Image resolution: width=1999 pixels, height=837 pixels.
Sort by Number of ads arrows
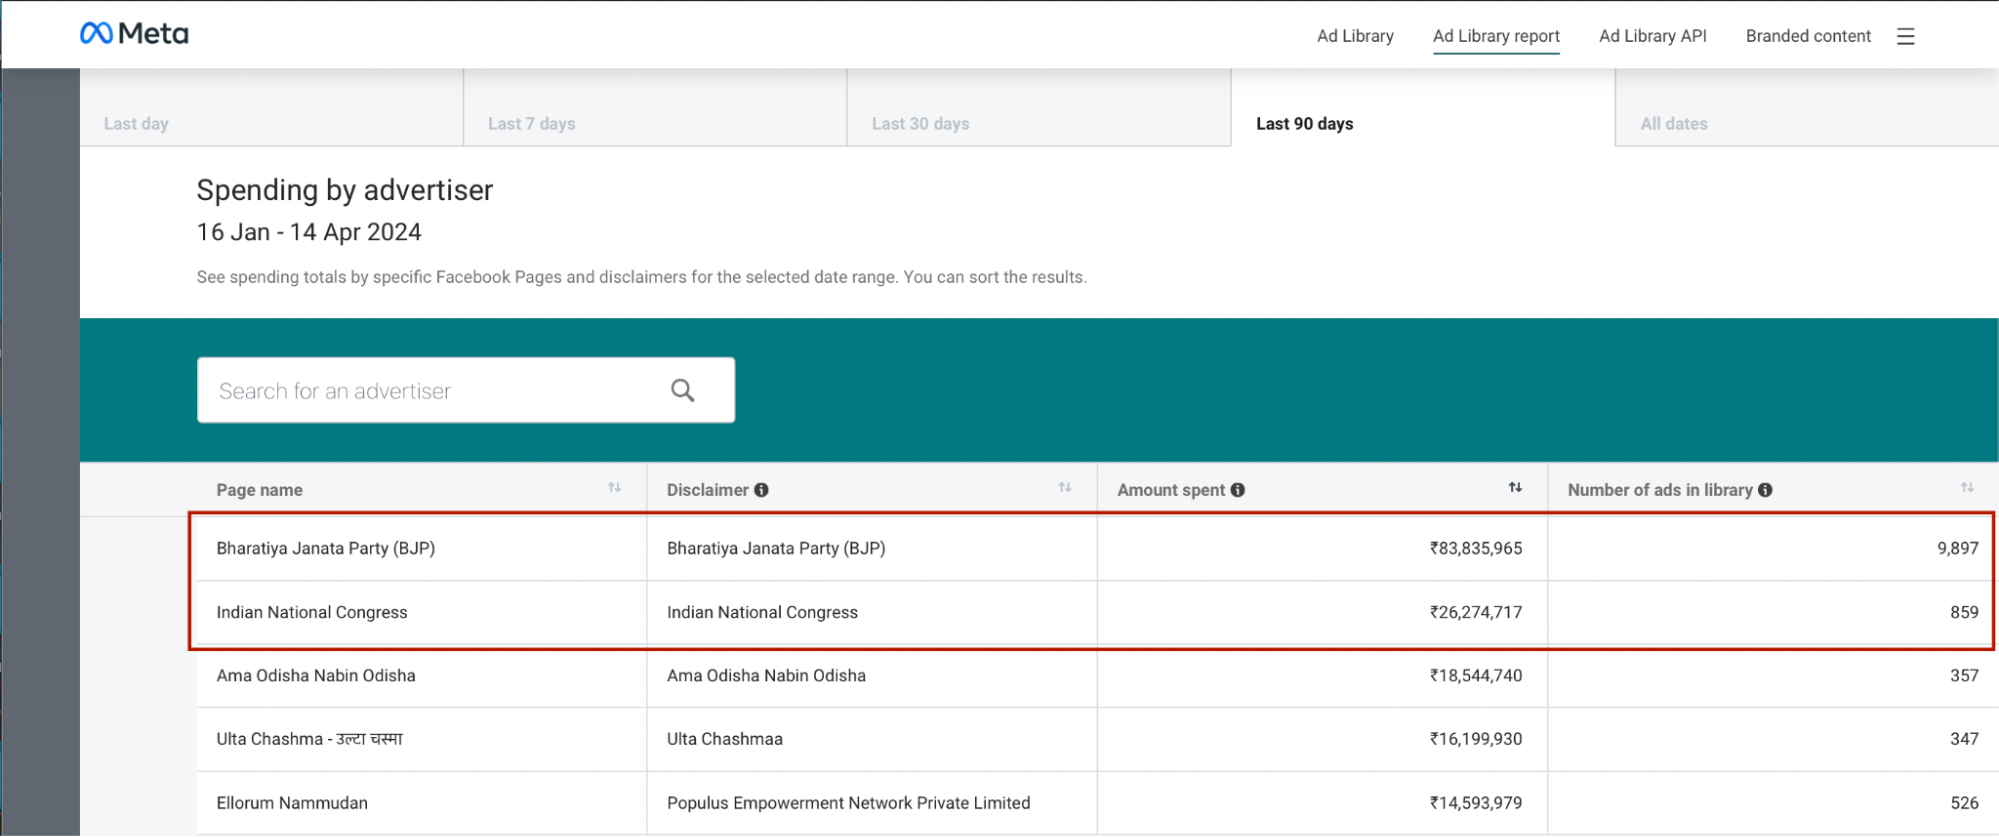(x=1967, y=488)
